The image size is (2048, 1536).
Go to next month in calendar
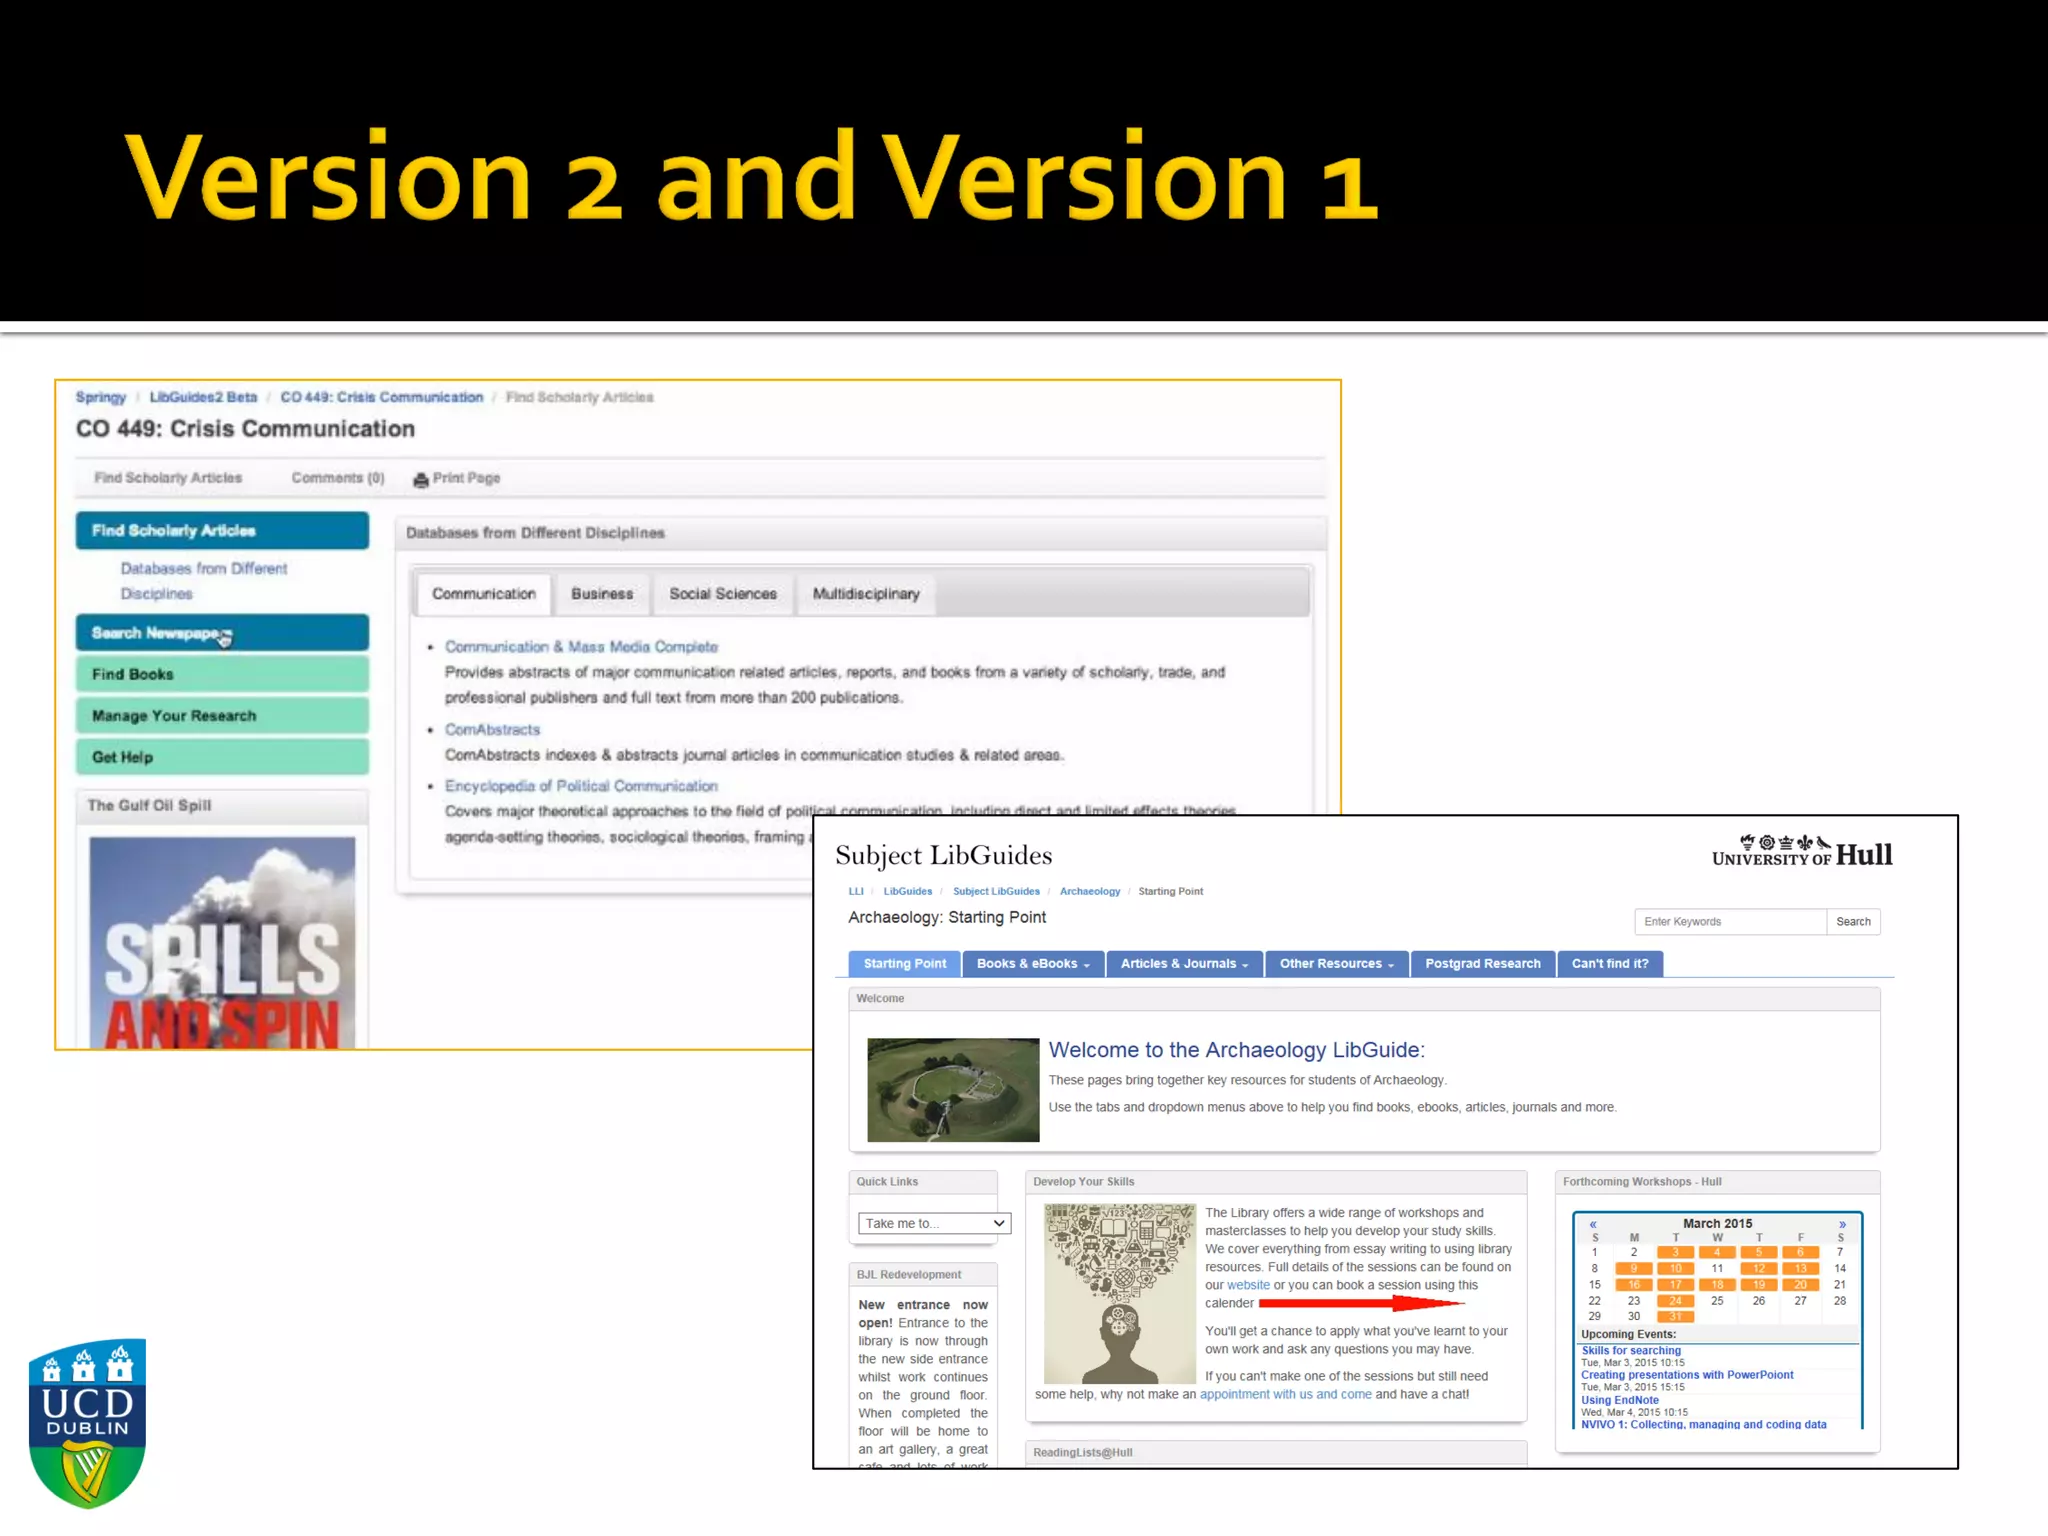[1842, 1224]
